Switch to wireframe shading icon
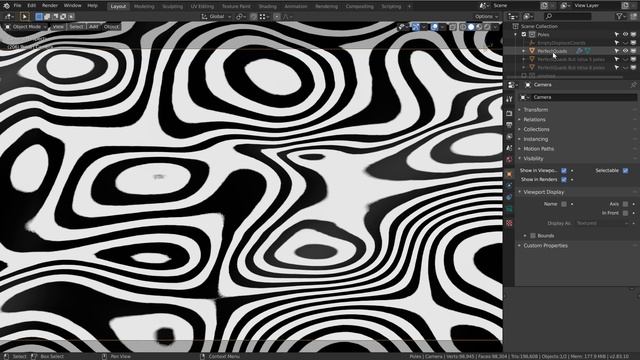 pos(463,27)
